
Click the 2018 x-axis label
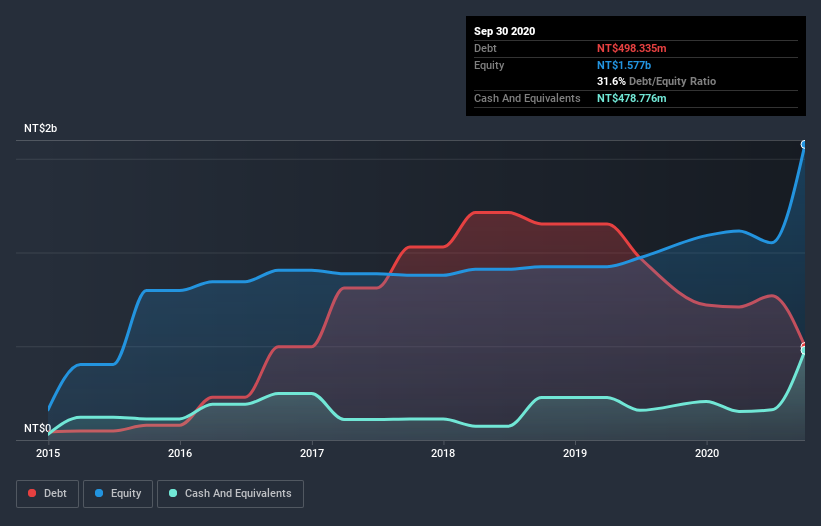443,453
